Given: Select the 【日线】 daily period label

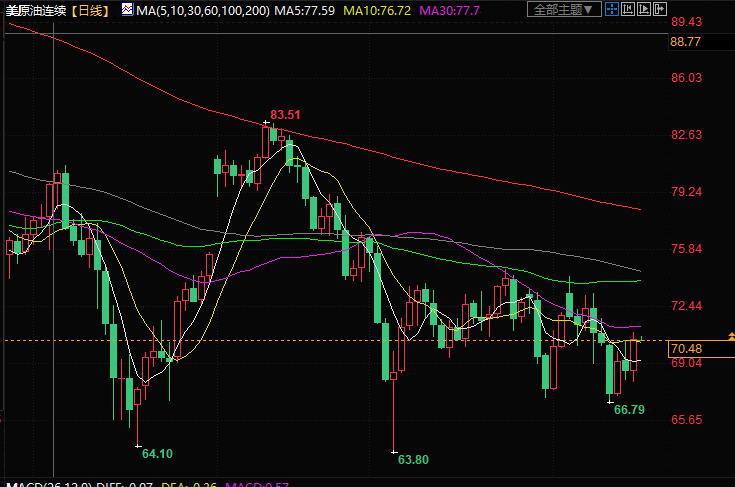Looking at the screenshot, I should coord(90,10).
